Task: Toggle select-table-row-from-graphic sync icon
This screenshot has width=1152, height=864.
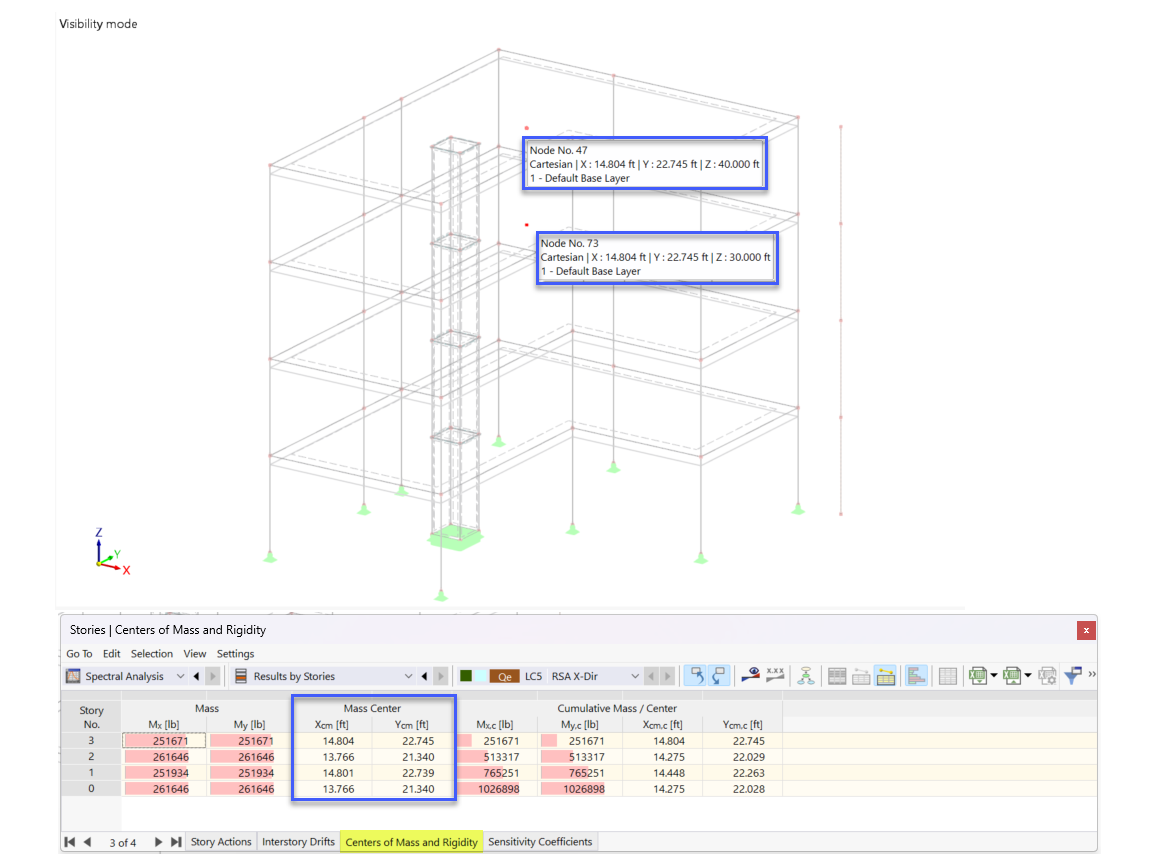Action: (719, 675)
